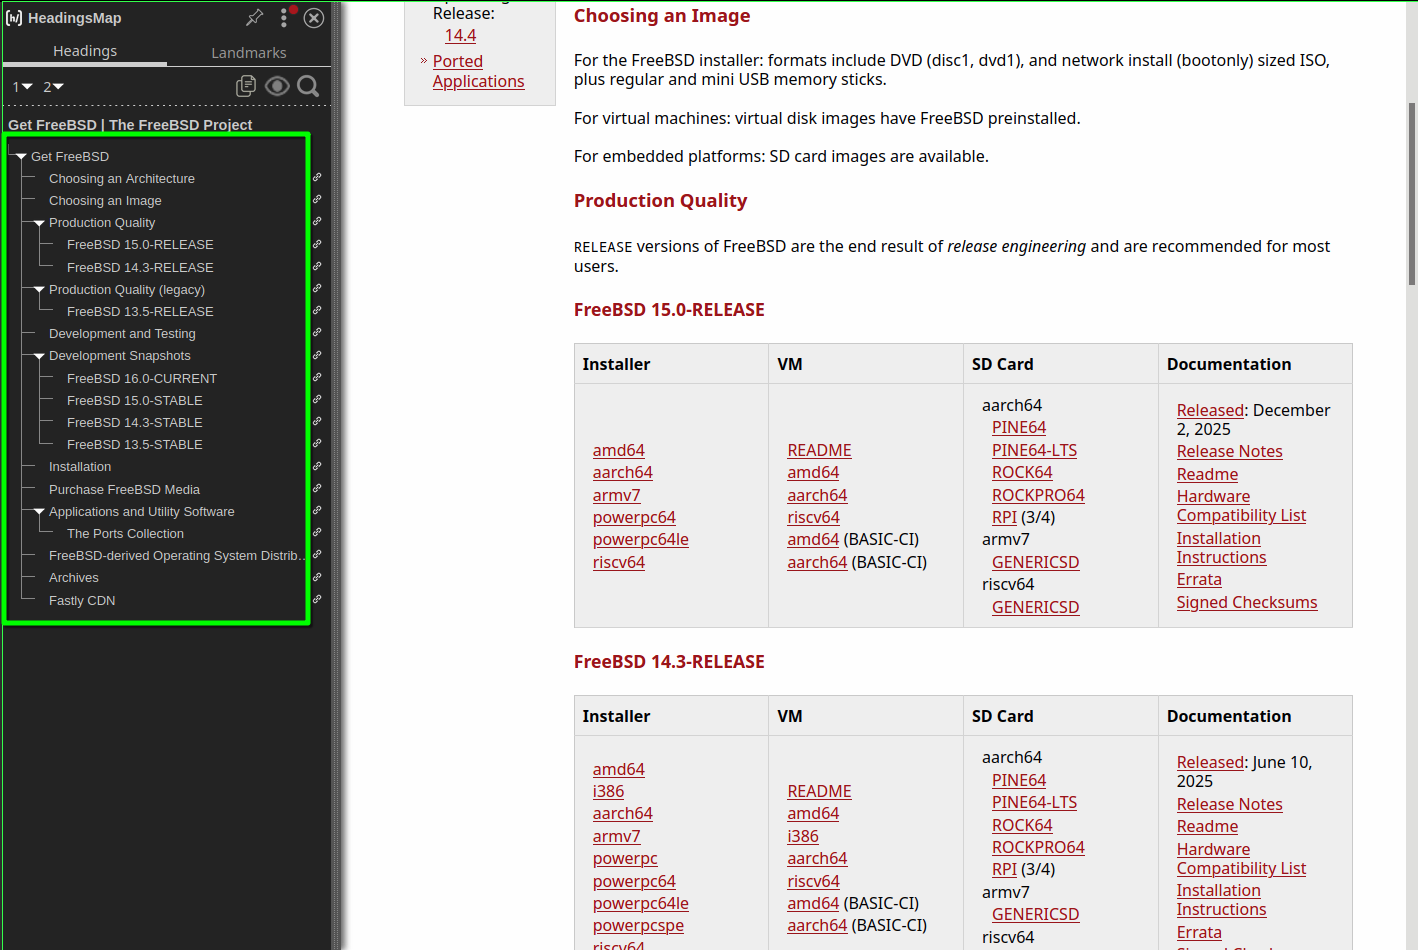The width and height of the screenshot is (1418, 950).
Task: Open the search magnifier in HeadingsMap
Action: [309, 86]
